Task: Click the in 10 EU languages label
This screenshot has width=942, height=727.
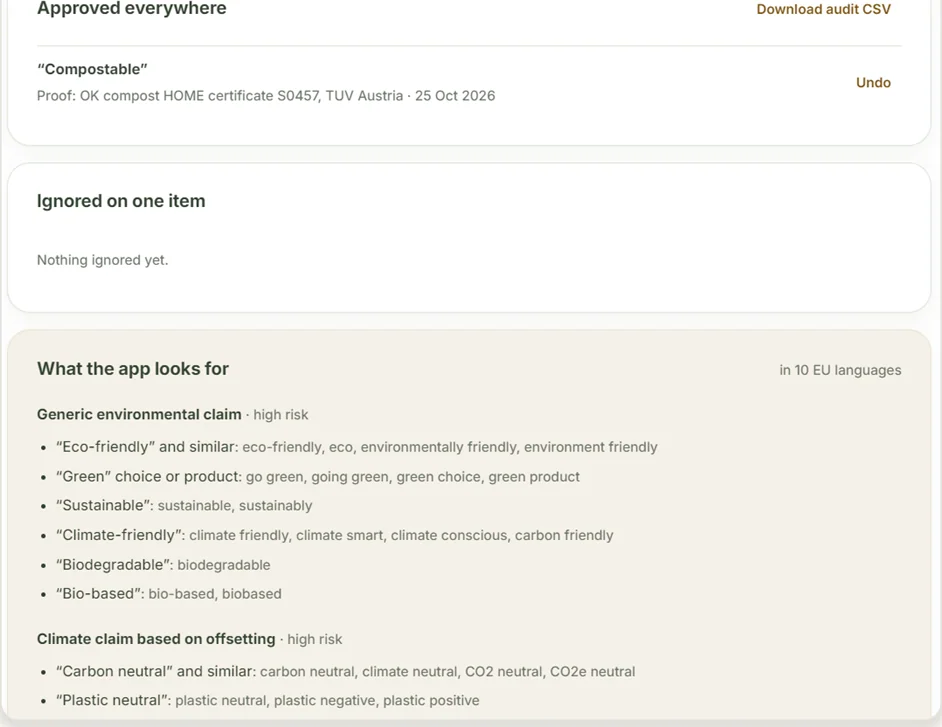Action: pyautogui.click(x=840, y=370)
